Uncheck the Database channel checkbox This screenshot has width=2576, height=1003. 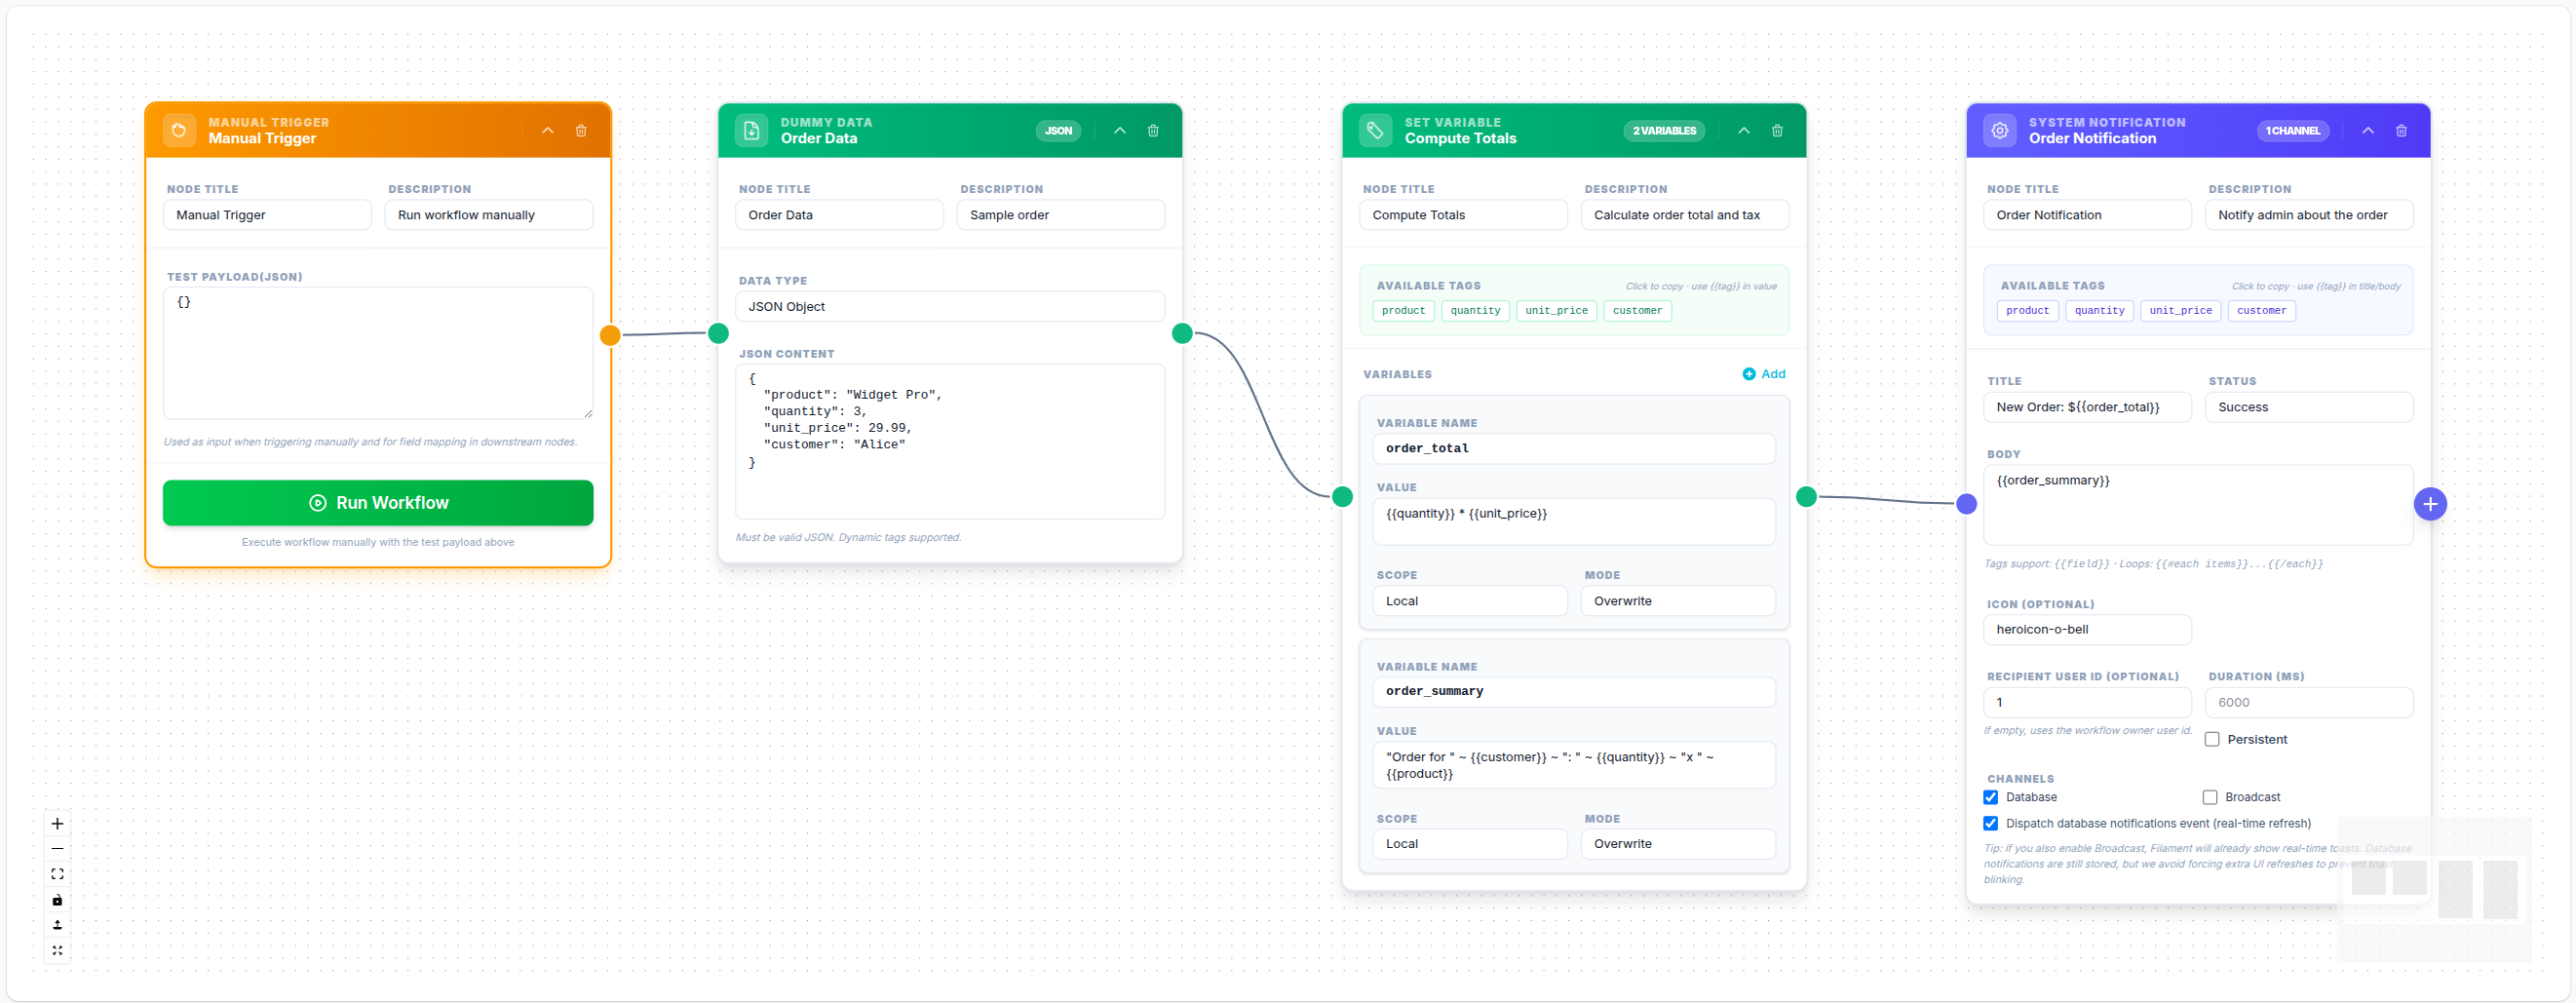coord(1991,798)
